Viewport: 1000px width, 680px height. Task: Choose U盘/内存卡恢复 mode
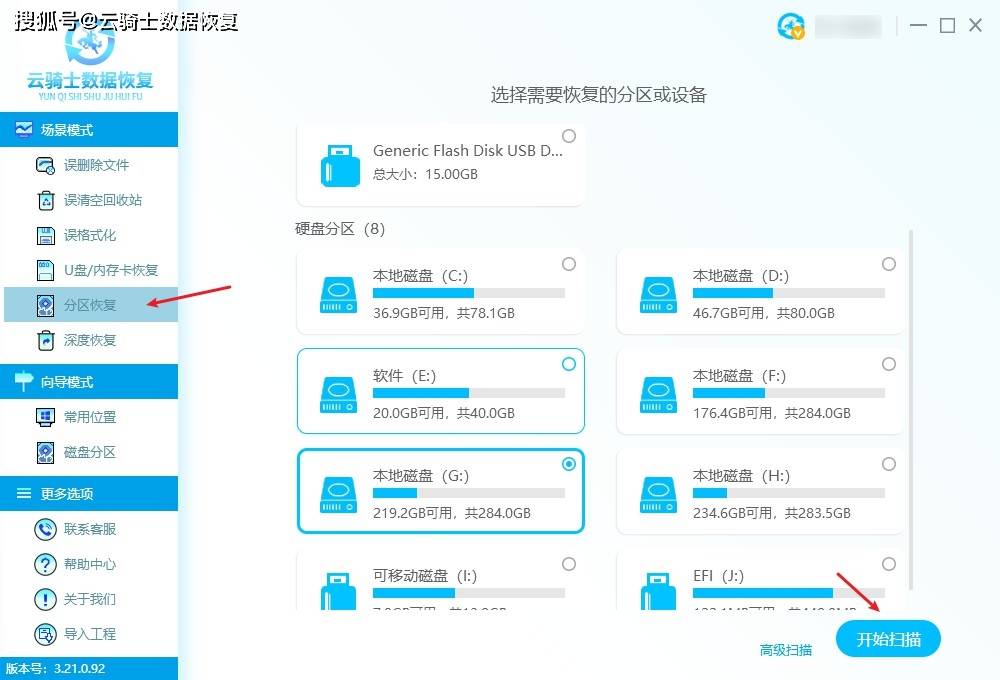pyautogui.click(x=89, y=270)
